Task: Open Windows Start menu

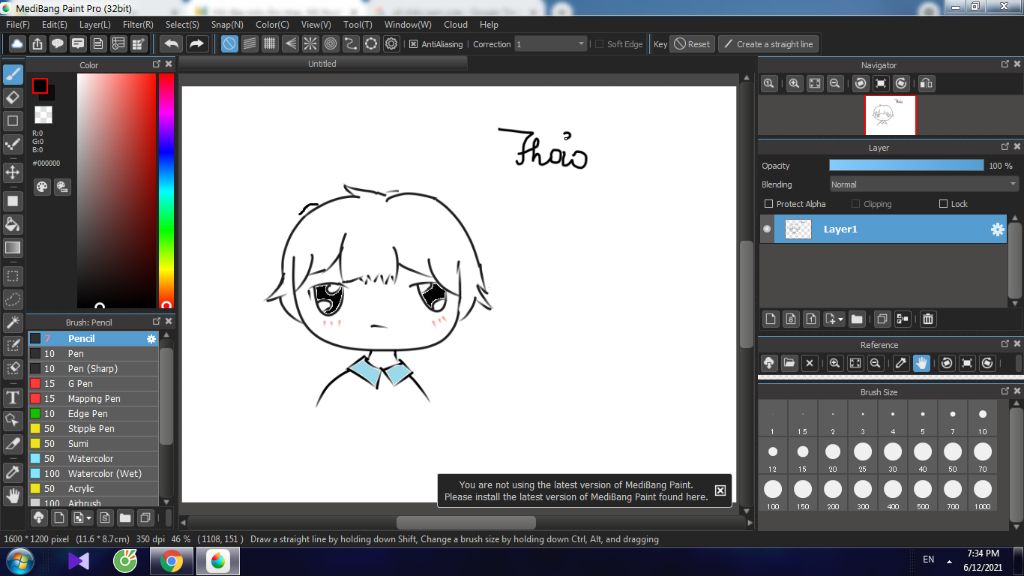Action: [20, 562]
